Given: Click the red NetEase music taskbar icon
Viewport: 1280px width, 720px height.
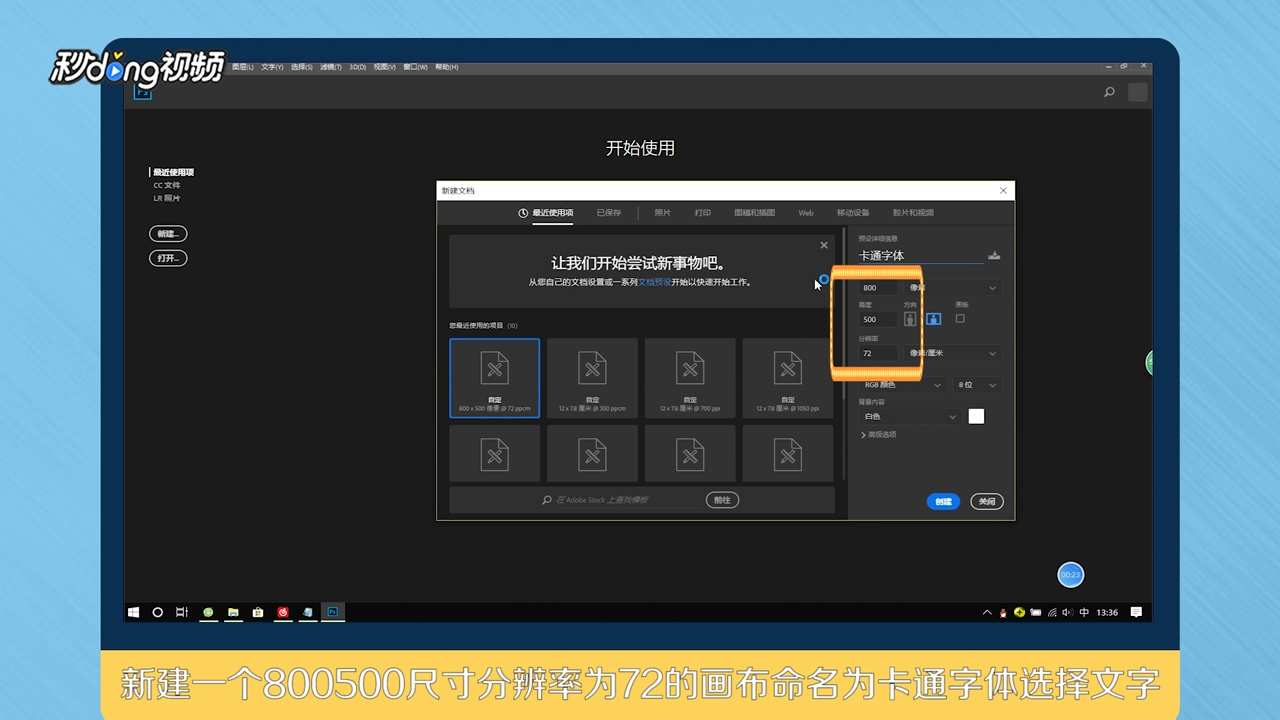Looking at the screenshot, I should (x=283, y=612).
